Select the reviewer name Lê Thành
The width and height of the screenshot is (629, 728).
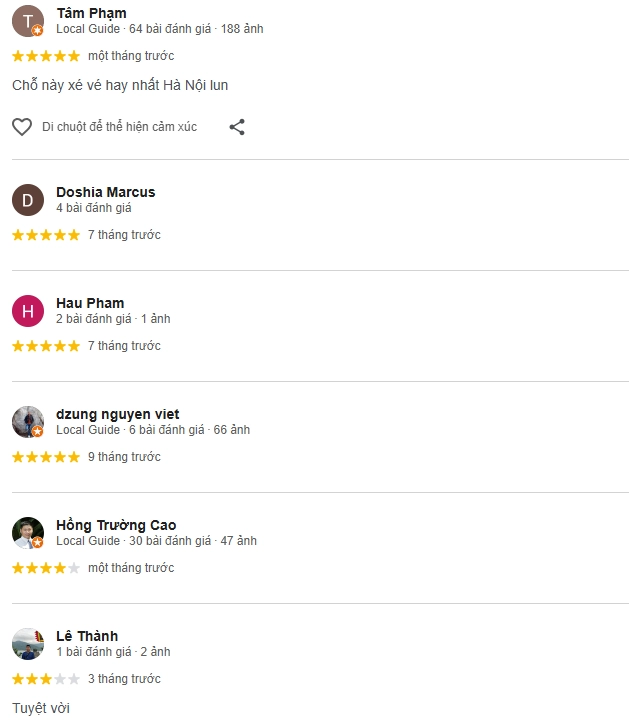pos(87,636)
